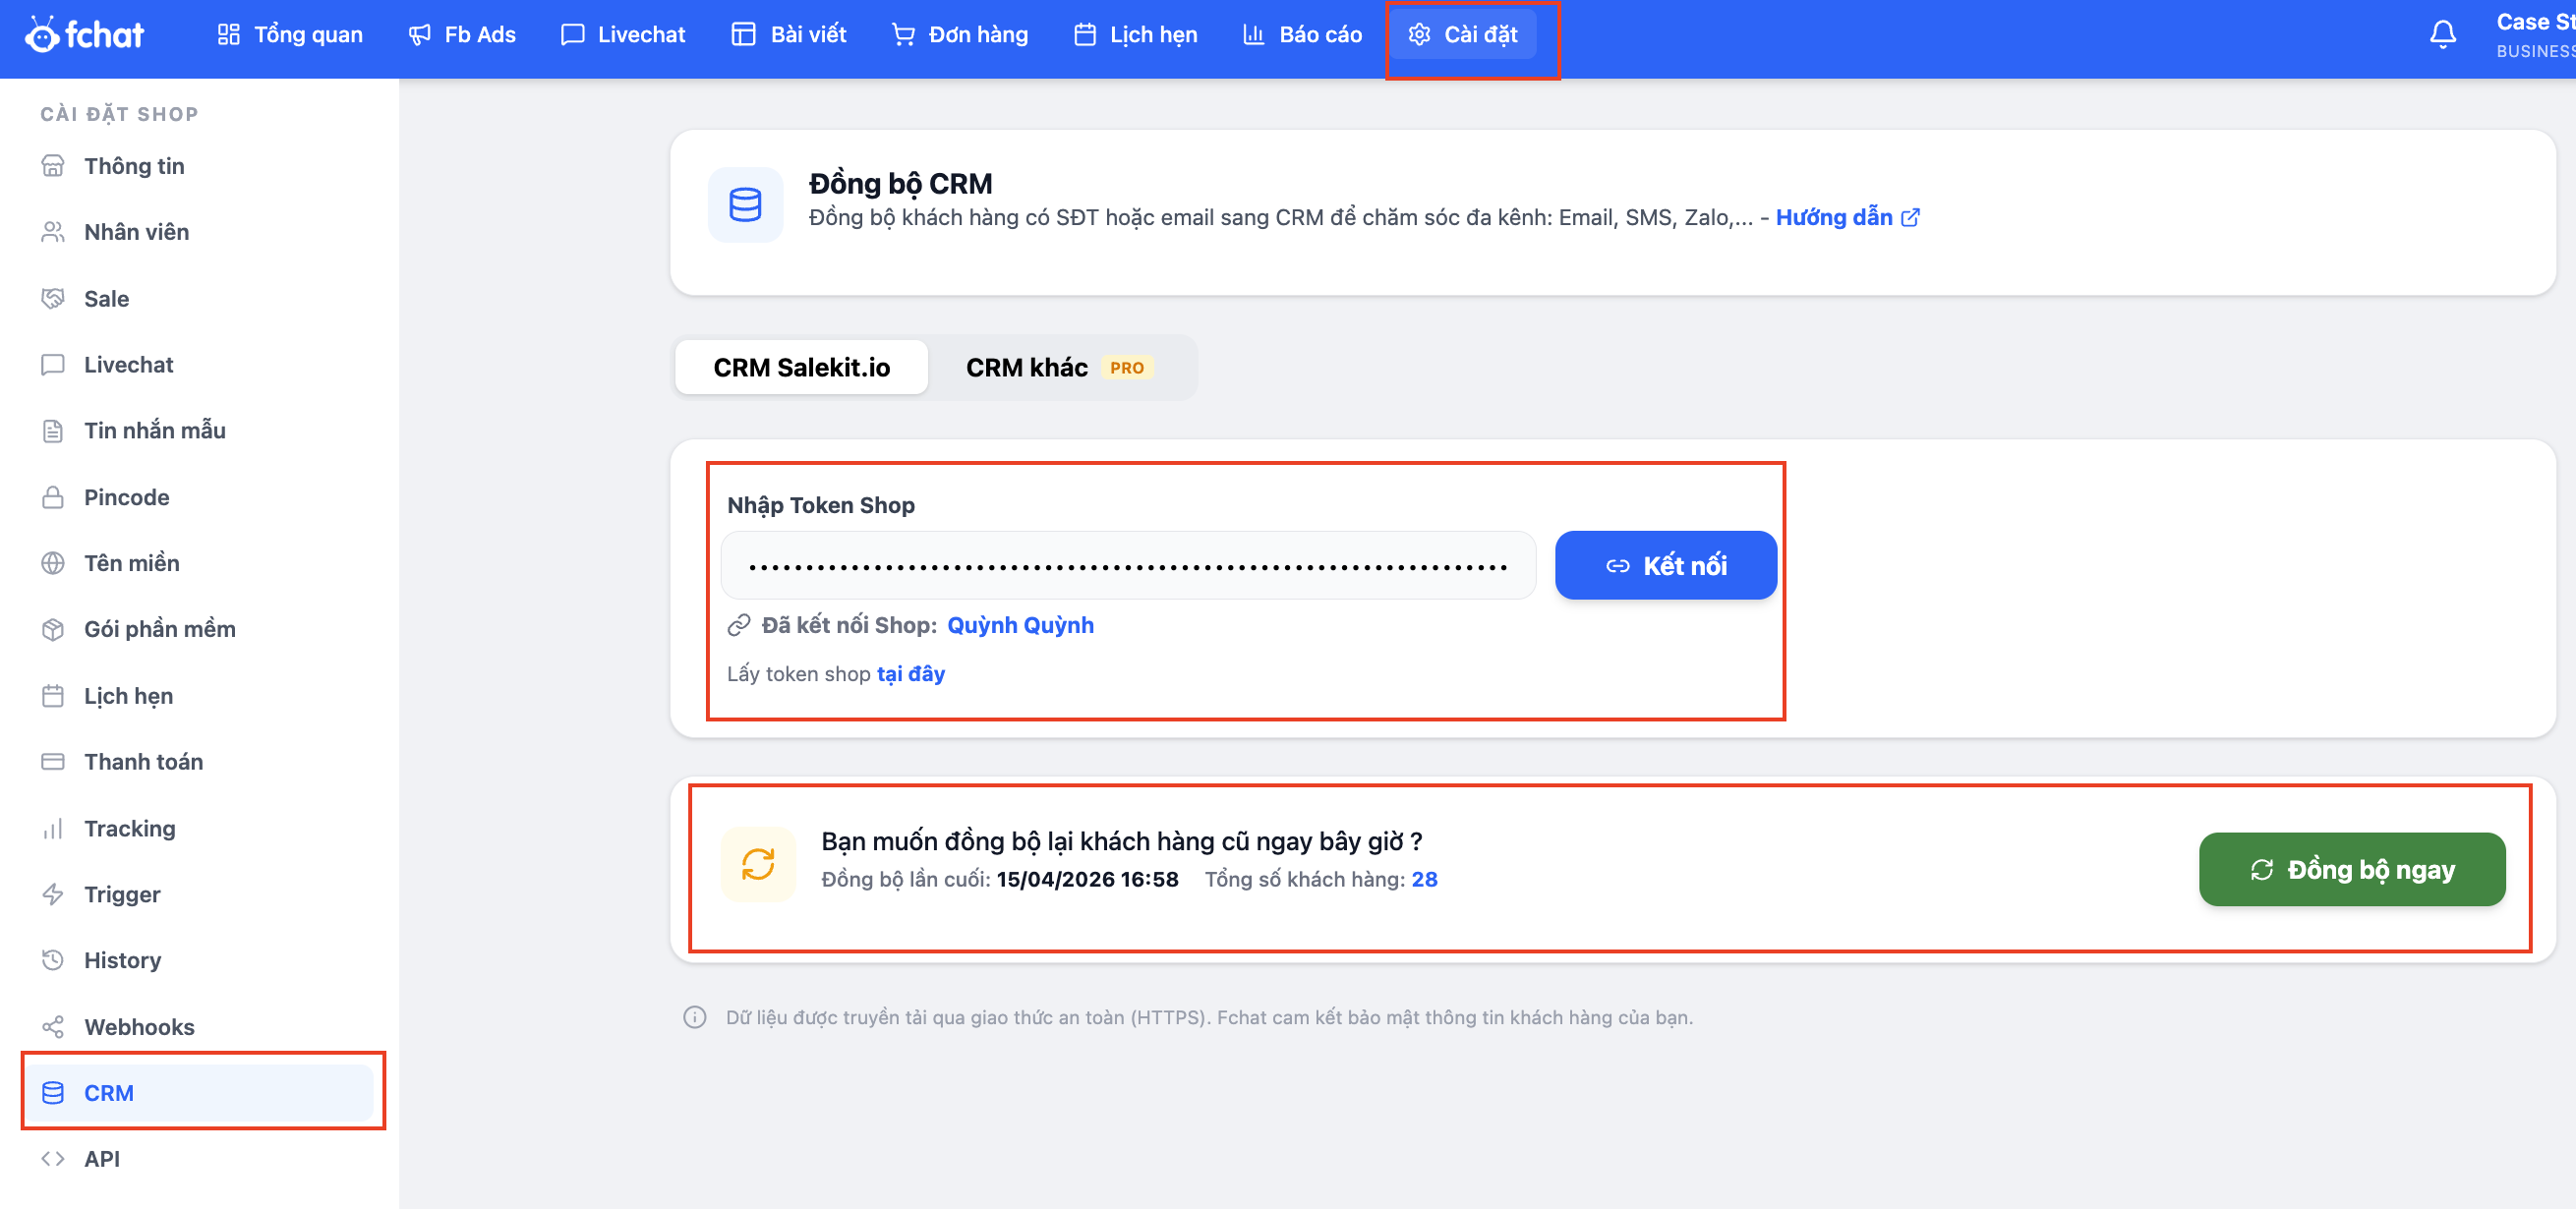Click the Tên miền globe icon
The width and height of the screenshot is (2576, 1209).
click(x=53, y=563)
